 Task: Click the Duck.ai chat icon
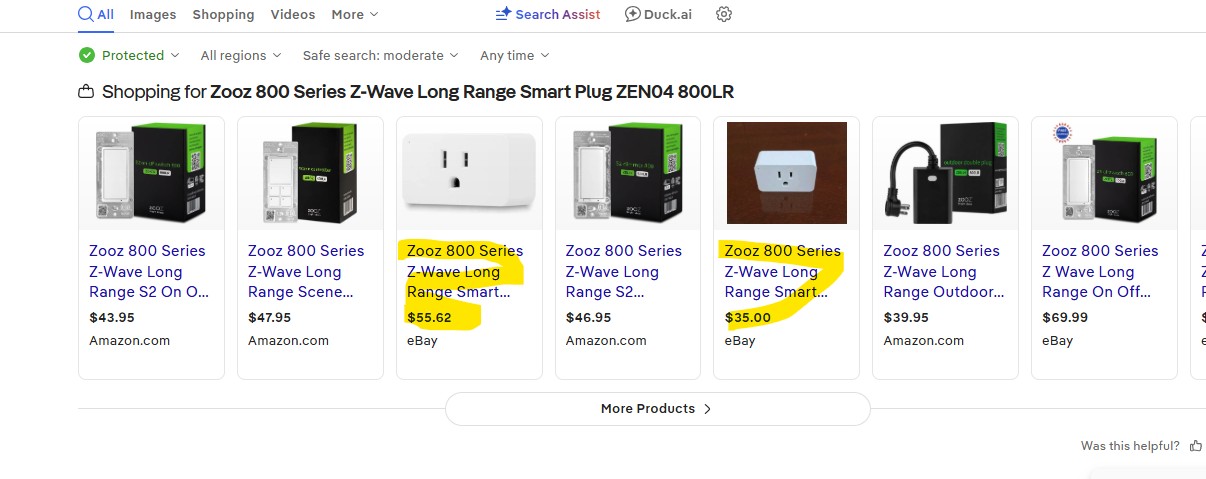click(633, 14)
